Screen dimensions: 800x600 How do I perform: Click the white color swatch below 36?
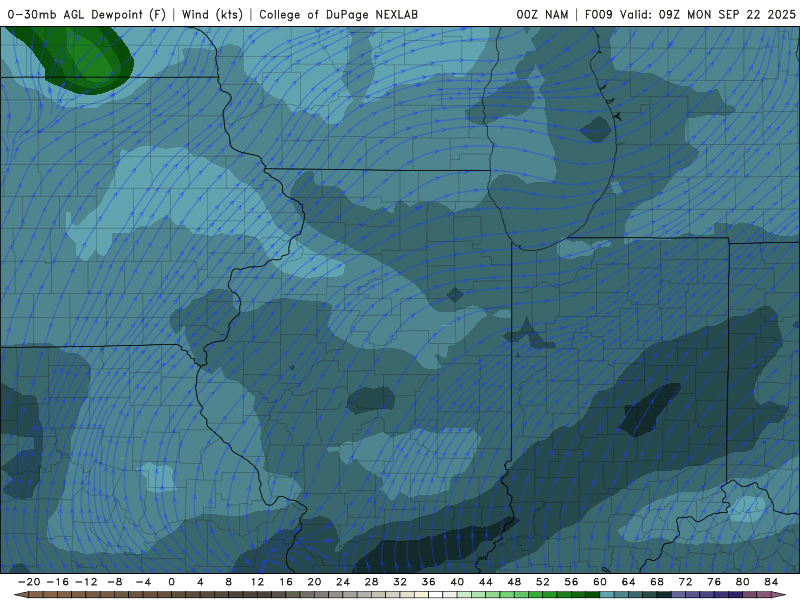coord(436,595)
